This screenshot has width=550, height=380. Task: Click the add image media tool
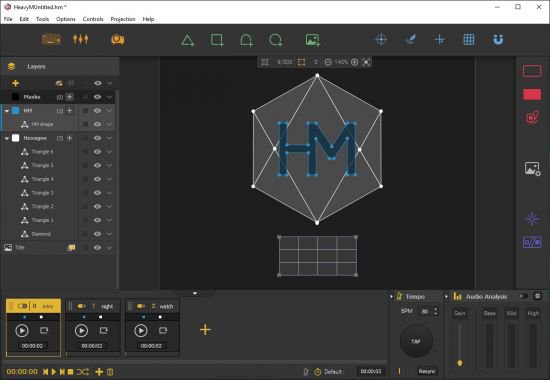pyautogui.click(x=313, y=40)
